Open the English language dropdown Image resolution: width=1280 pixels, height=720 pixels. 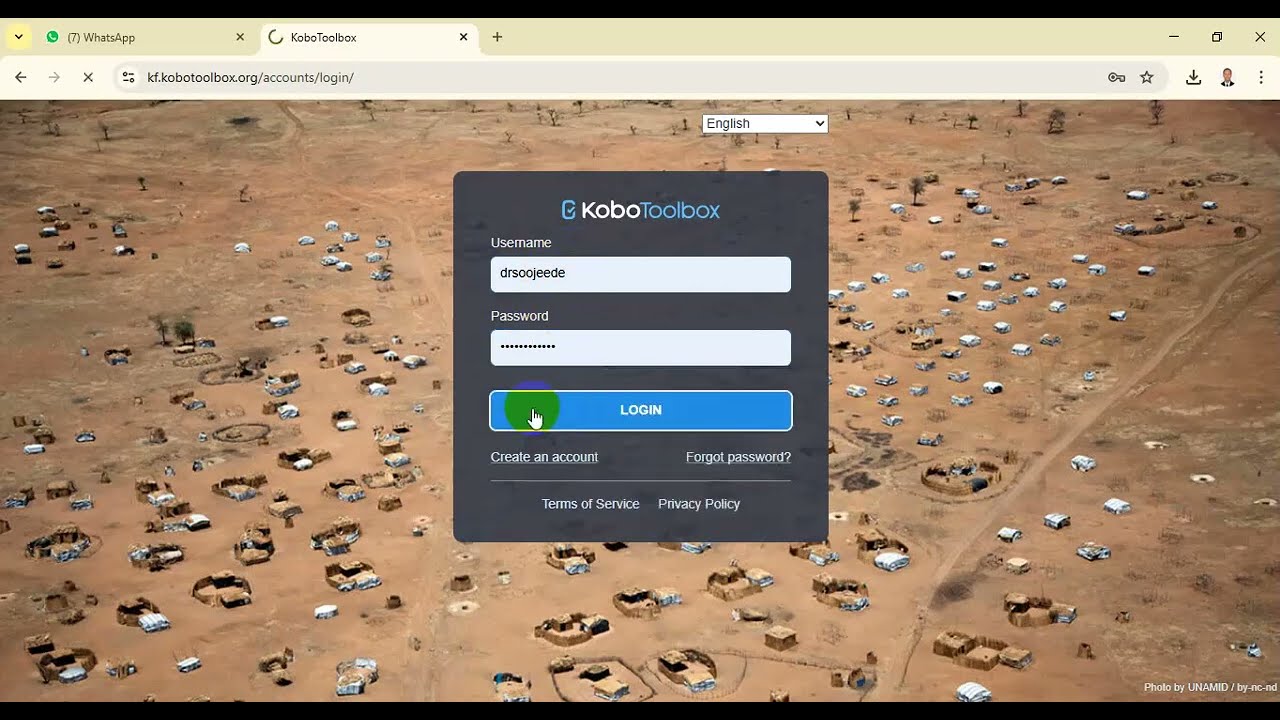[765, 124]
